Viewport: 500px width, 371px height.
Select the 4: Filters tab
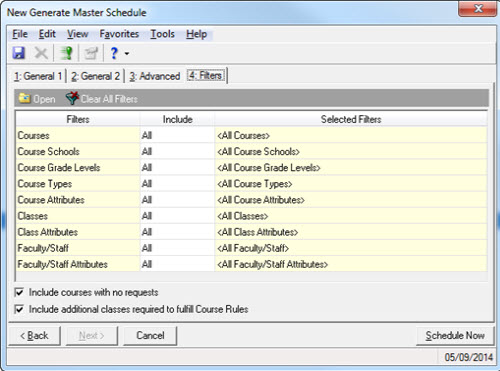pos(206,76)
